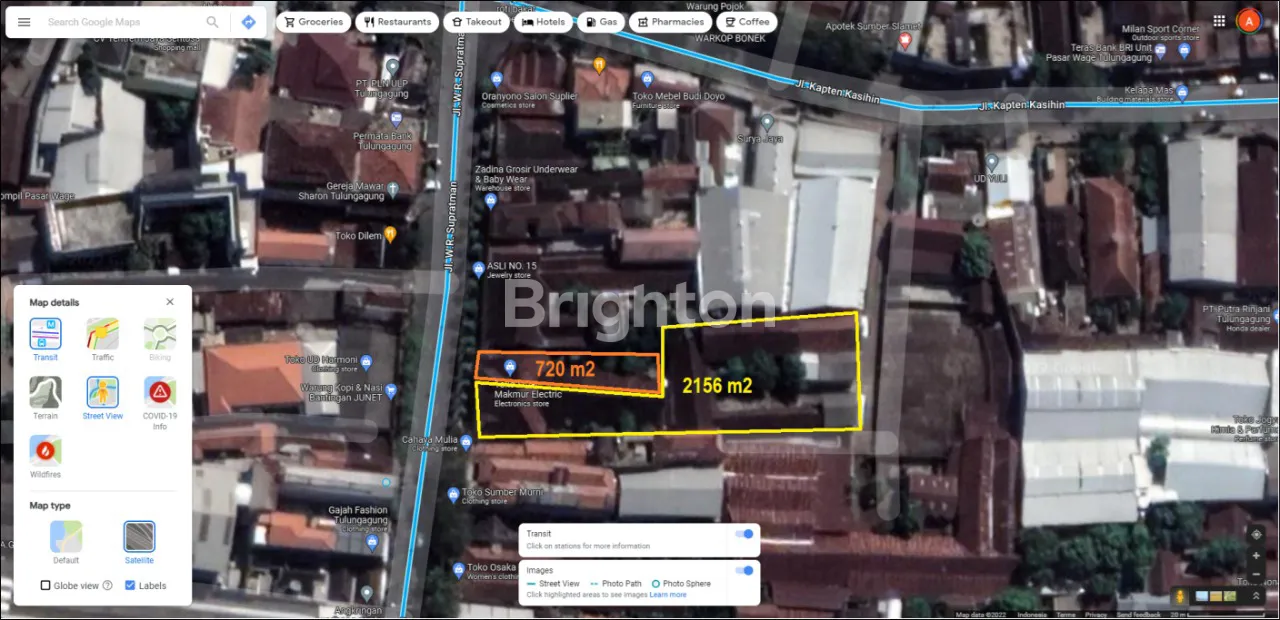The image size is (1280, 620).
Task: Open the hamburger menu in search bar
Action: [24, 22]
